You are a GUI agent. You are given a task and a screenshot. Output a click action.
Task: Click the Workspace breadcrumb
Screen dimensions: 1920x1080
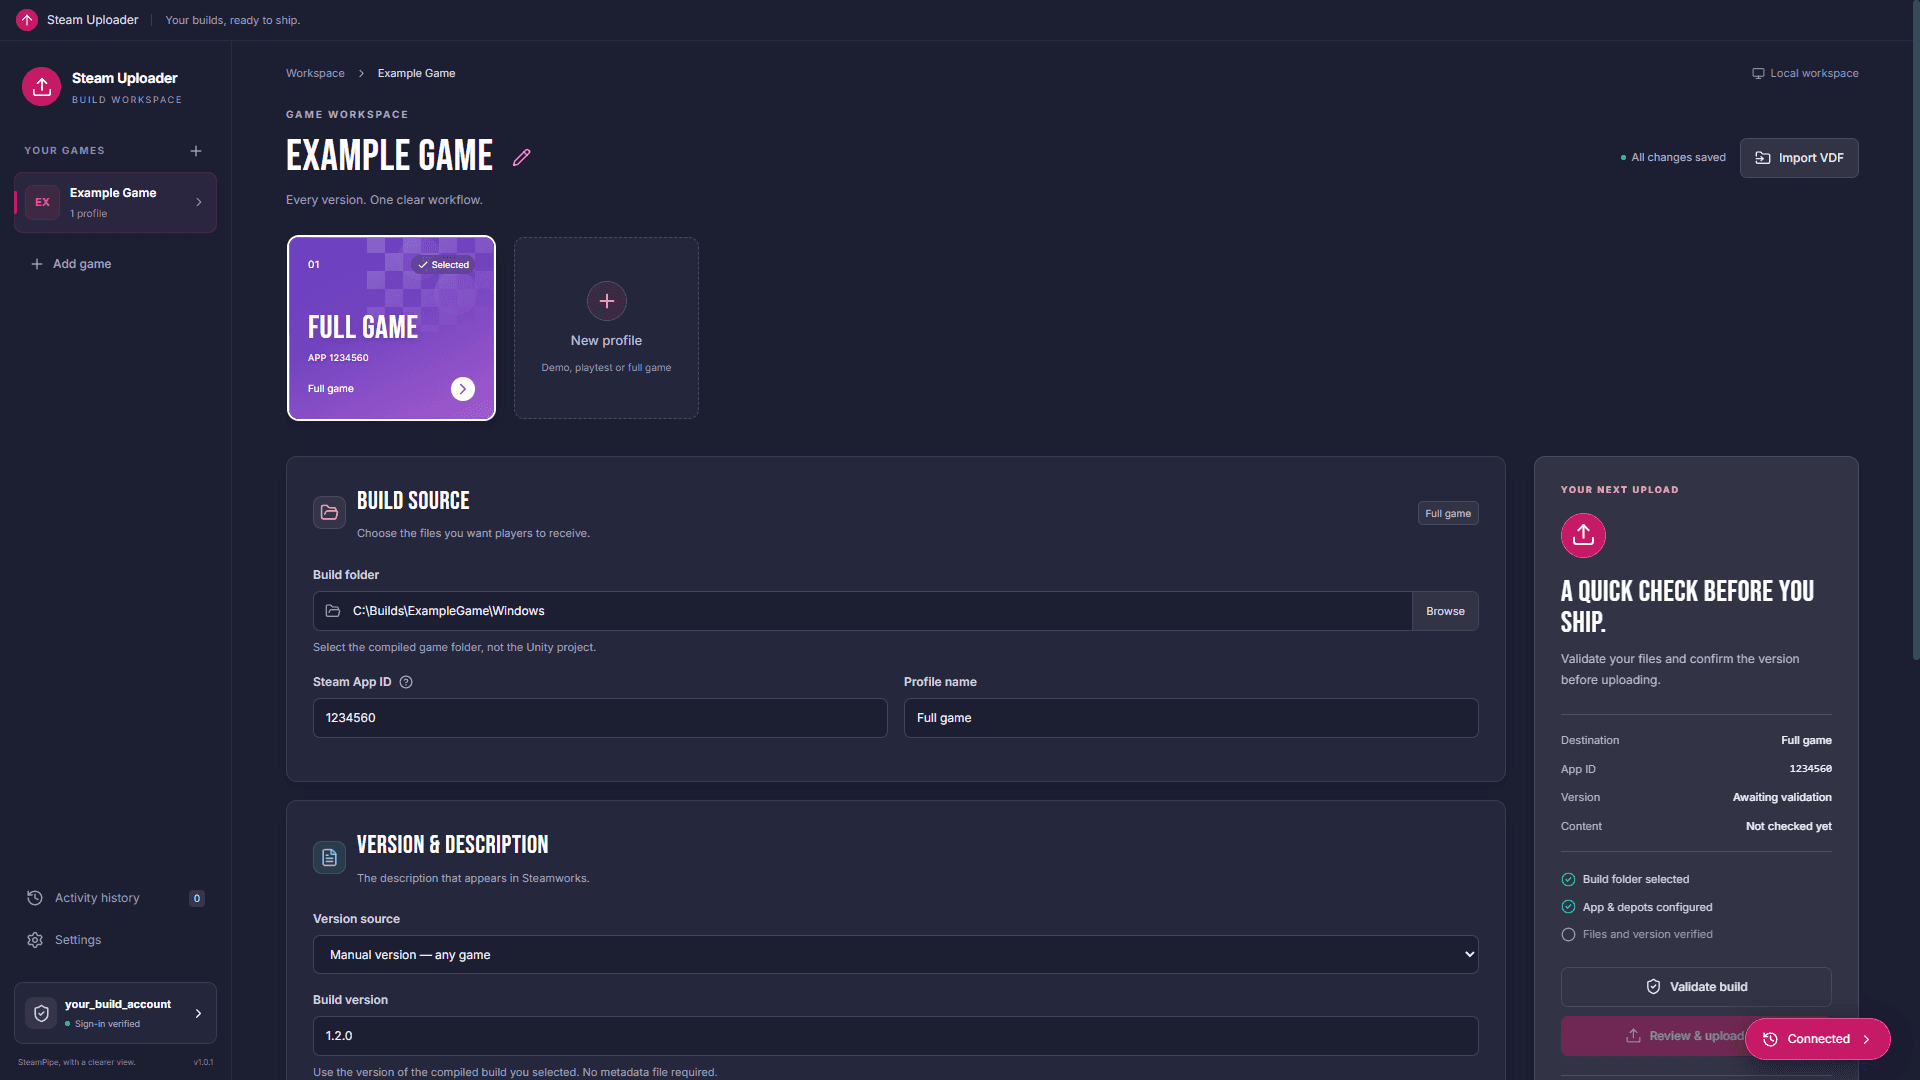315,73
